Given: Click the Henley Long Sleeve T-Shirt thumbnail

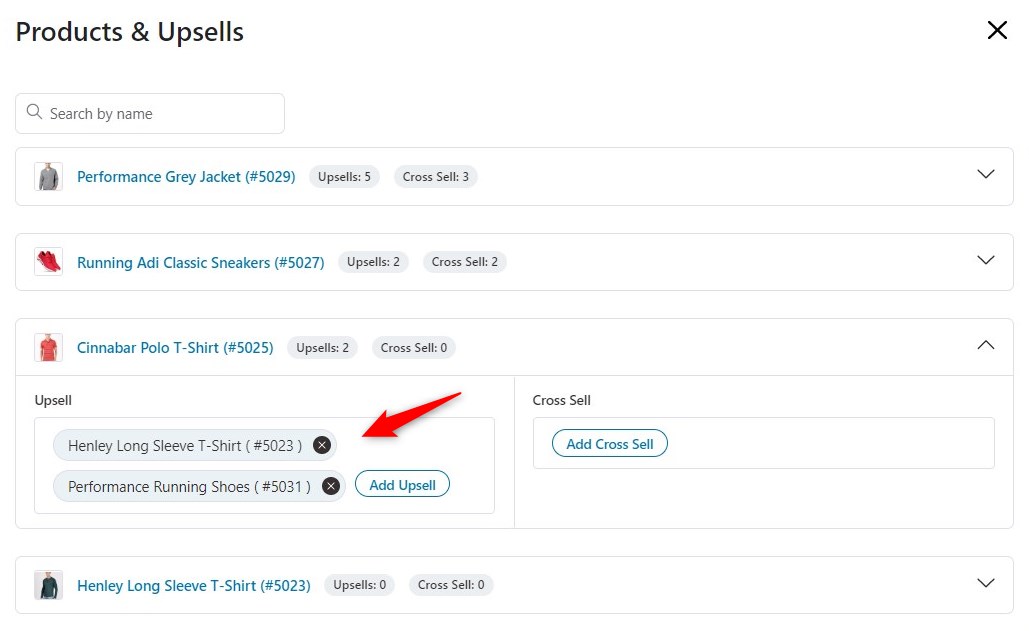Looking at the screenshot, I should [x=48, y=584].
